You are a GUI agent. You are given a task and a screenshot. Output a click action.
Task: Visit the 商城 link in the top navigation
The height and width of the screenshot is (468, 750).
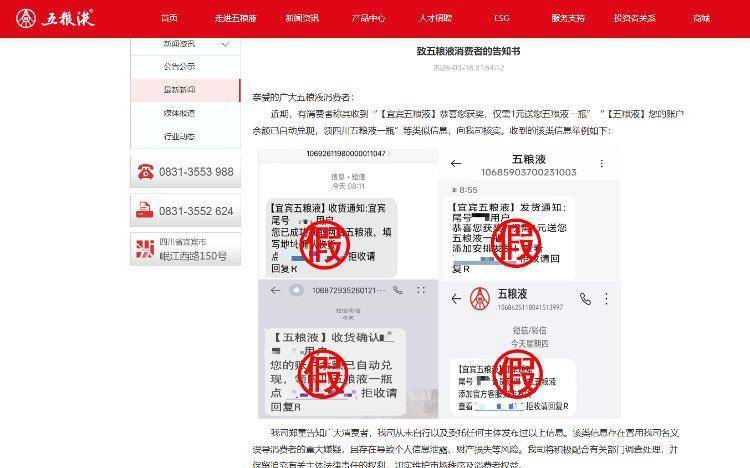point(701,18)
